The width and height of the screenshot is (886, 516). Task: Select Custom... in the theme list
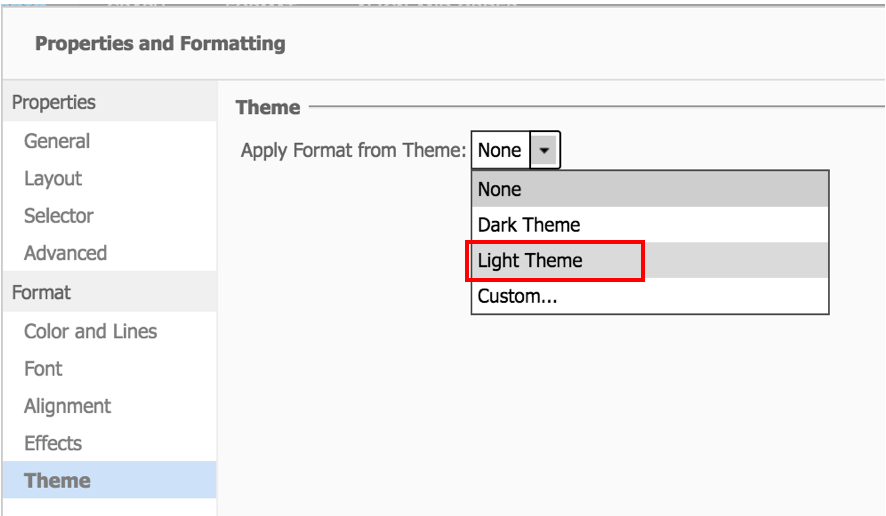pos(517,296)
